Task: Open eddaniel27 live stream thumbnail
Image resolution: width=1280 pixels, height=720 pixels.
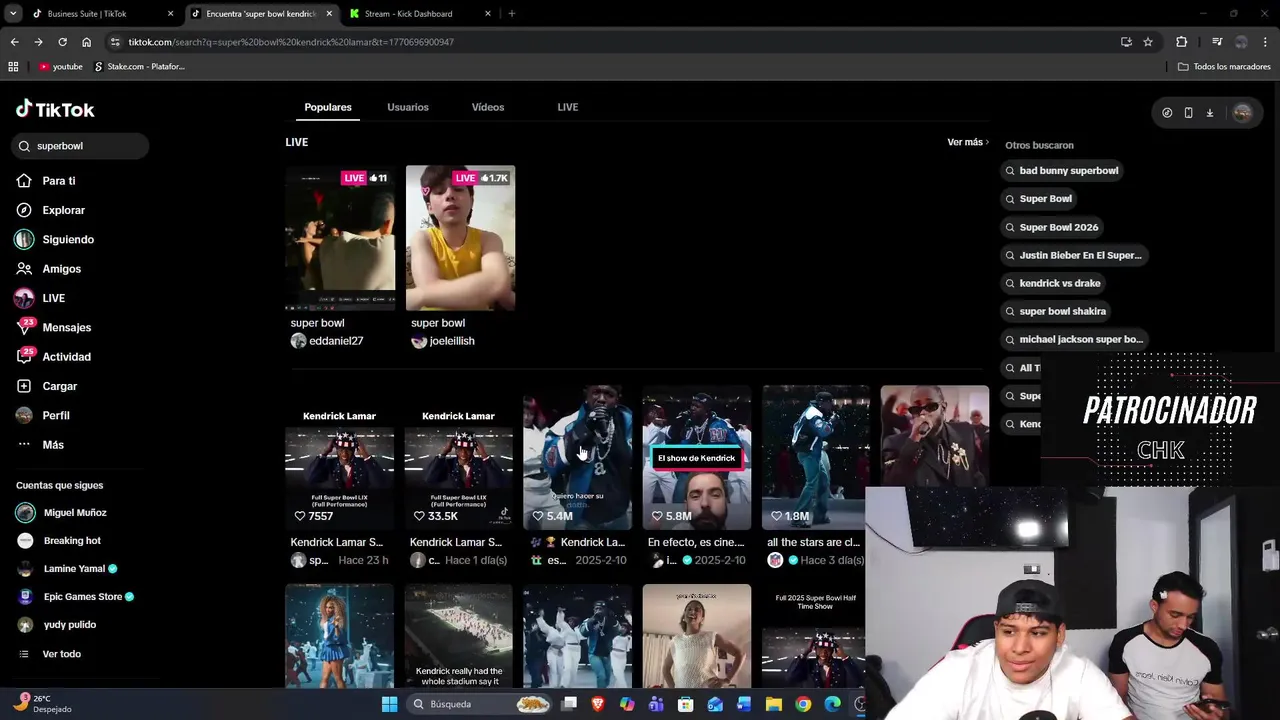Action: click(340, 238)
